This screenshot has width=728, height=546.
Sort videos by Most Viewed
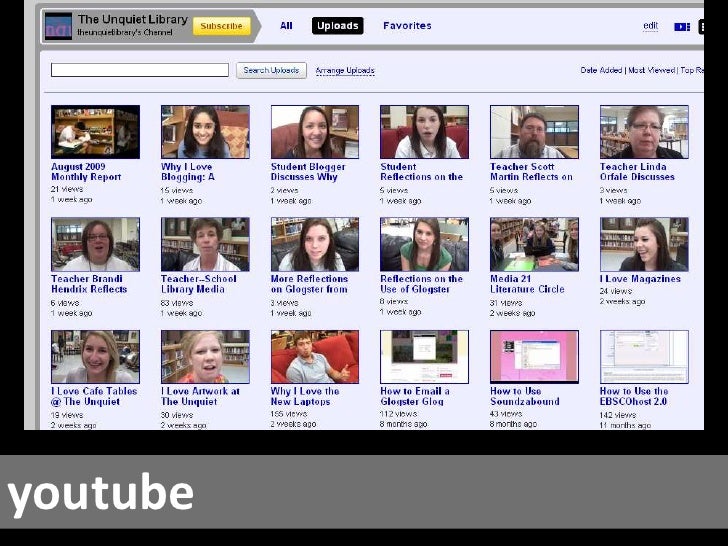pyautogui.click(x=652, y=71)
